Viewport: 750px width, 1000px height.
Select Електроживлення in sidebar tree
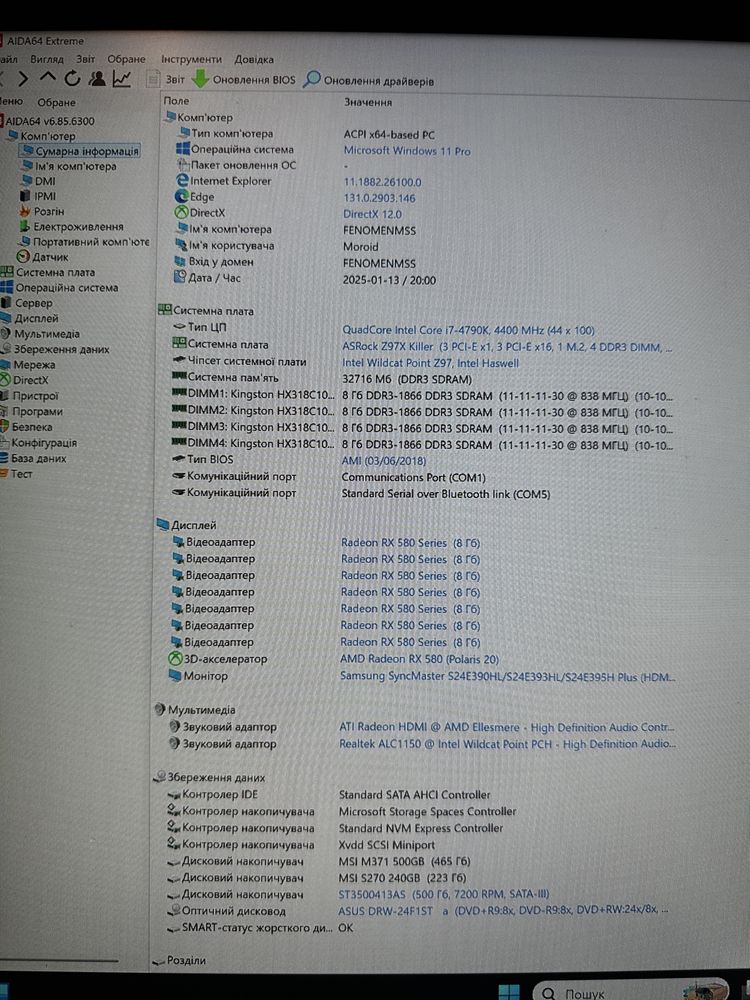[x=71, y=226]
